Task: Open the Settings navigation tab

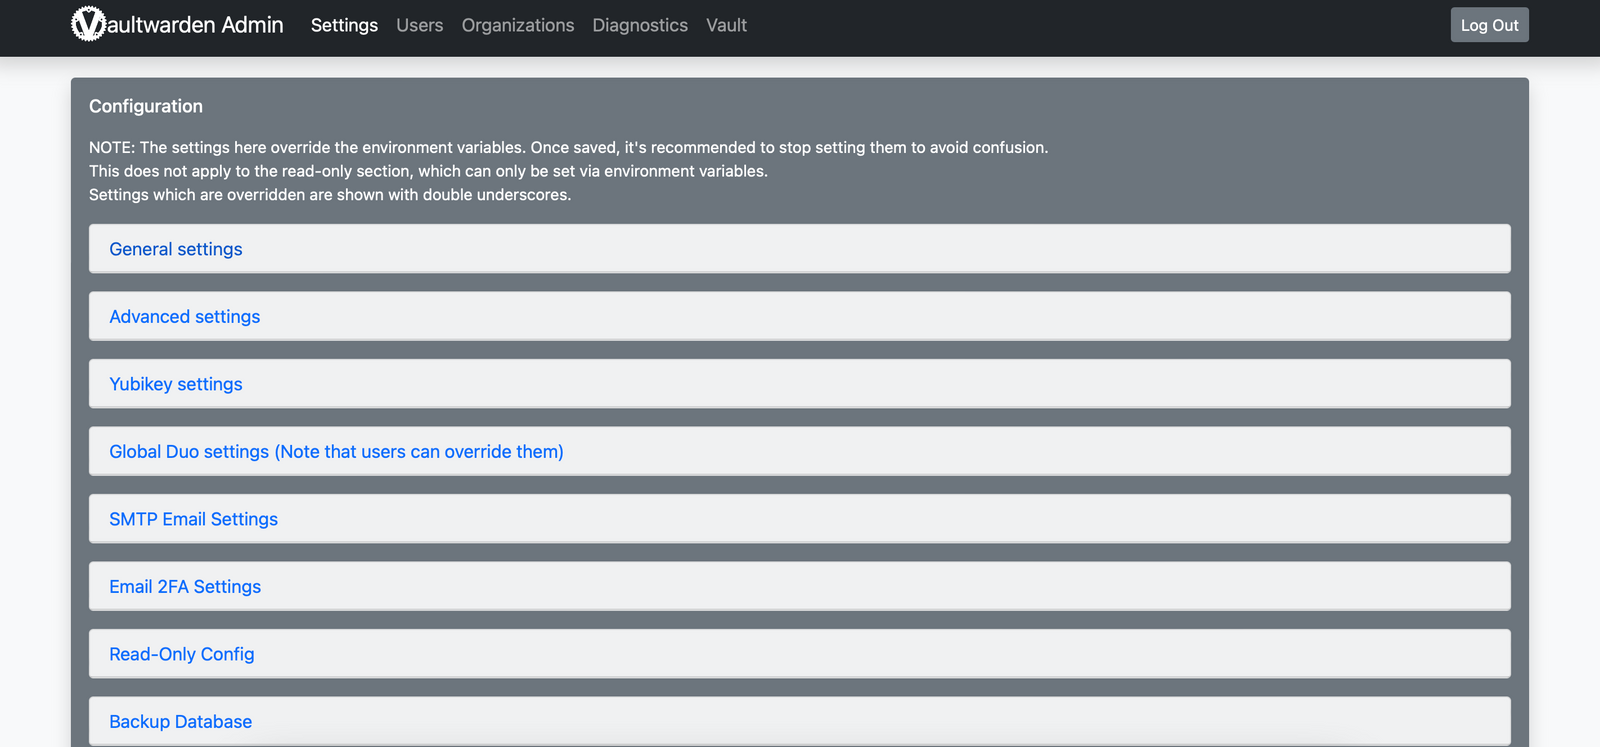Action: point(344,25)
